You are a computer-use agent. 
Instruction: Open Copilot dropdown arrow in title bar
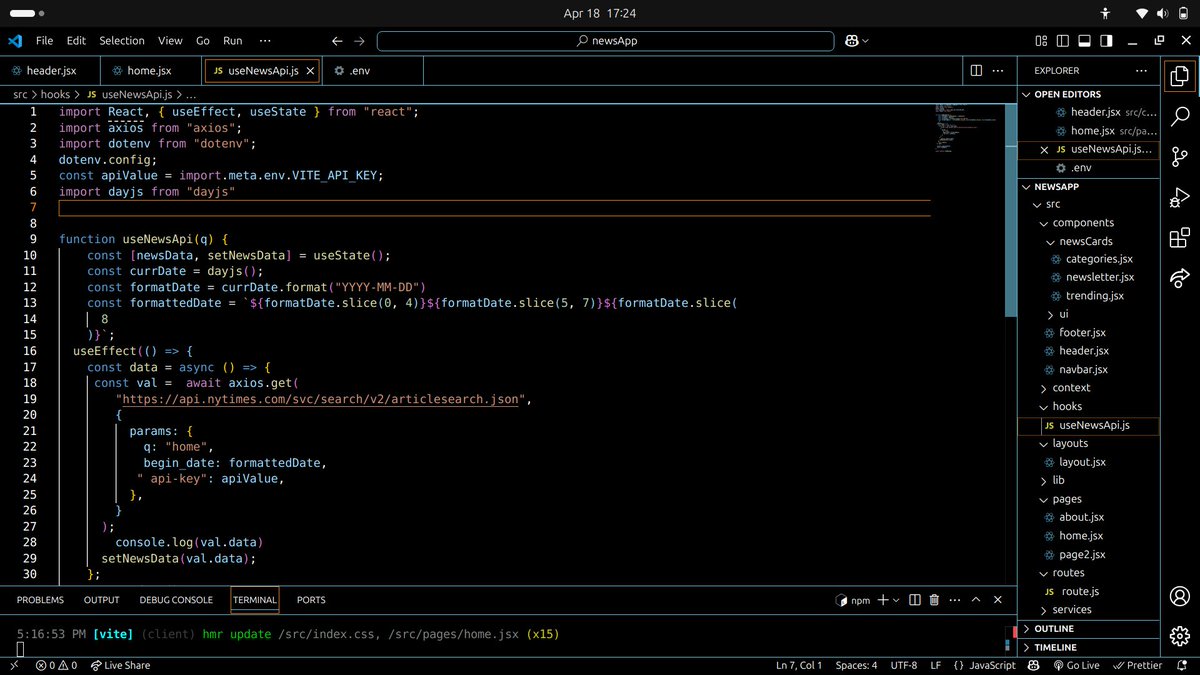865,41
